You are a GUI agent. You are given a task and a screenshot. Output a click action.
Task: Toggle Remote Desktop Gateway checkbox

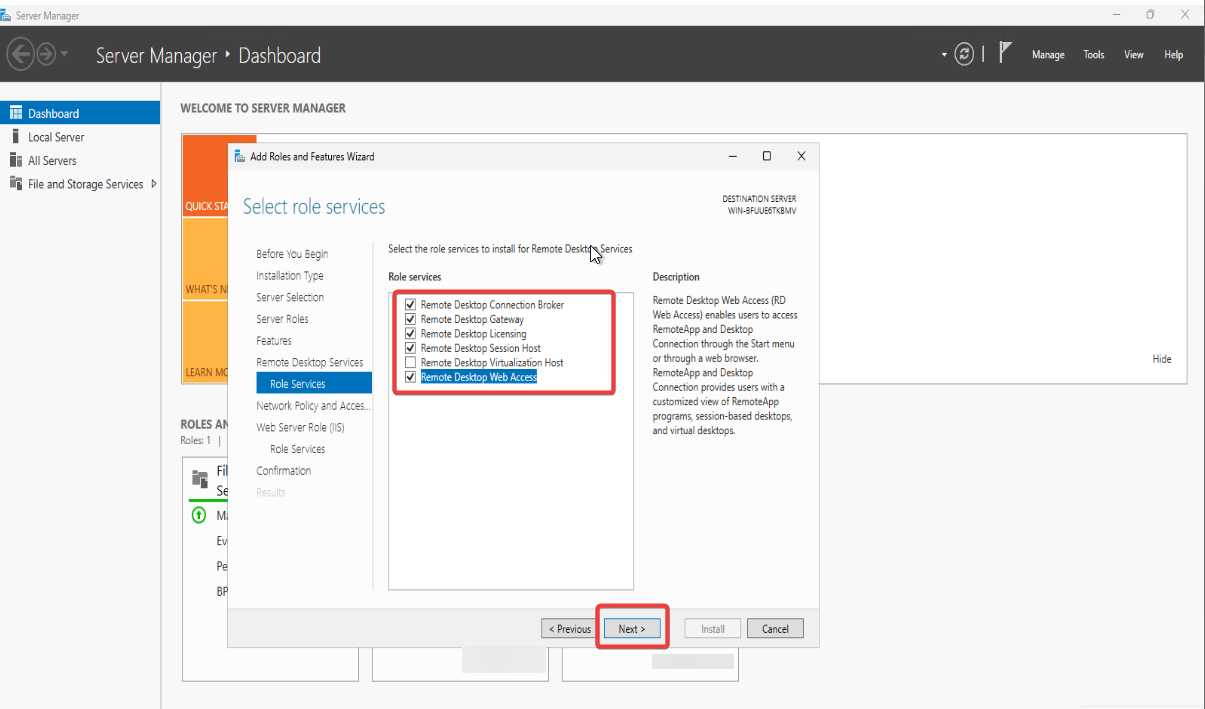410,319
